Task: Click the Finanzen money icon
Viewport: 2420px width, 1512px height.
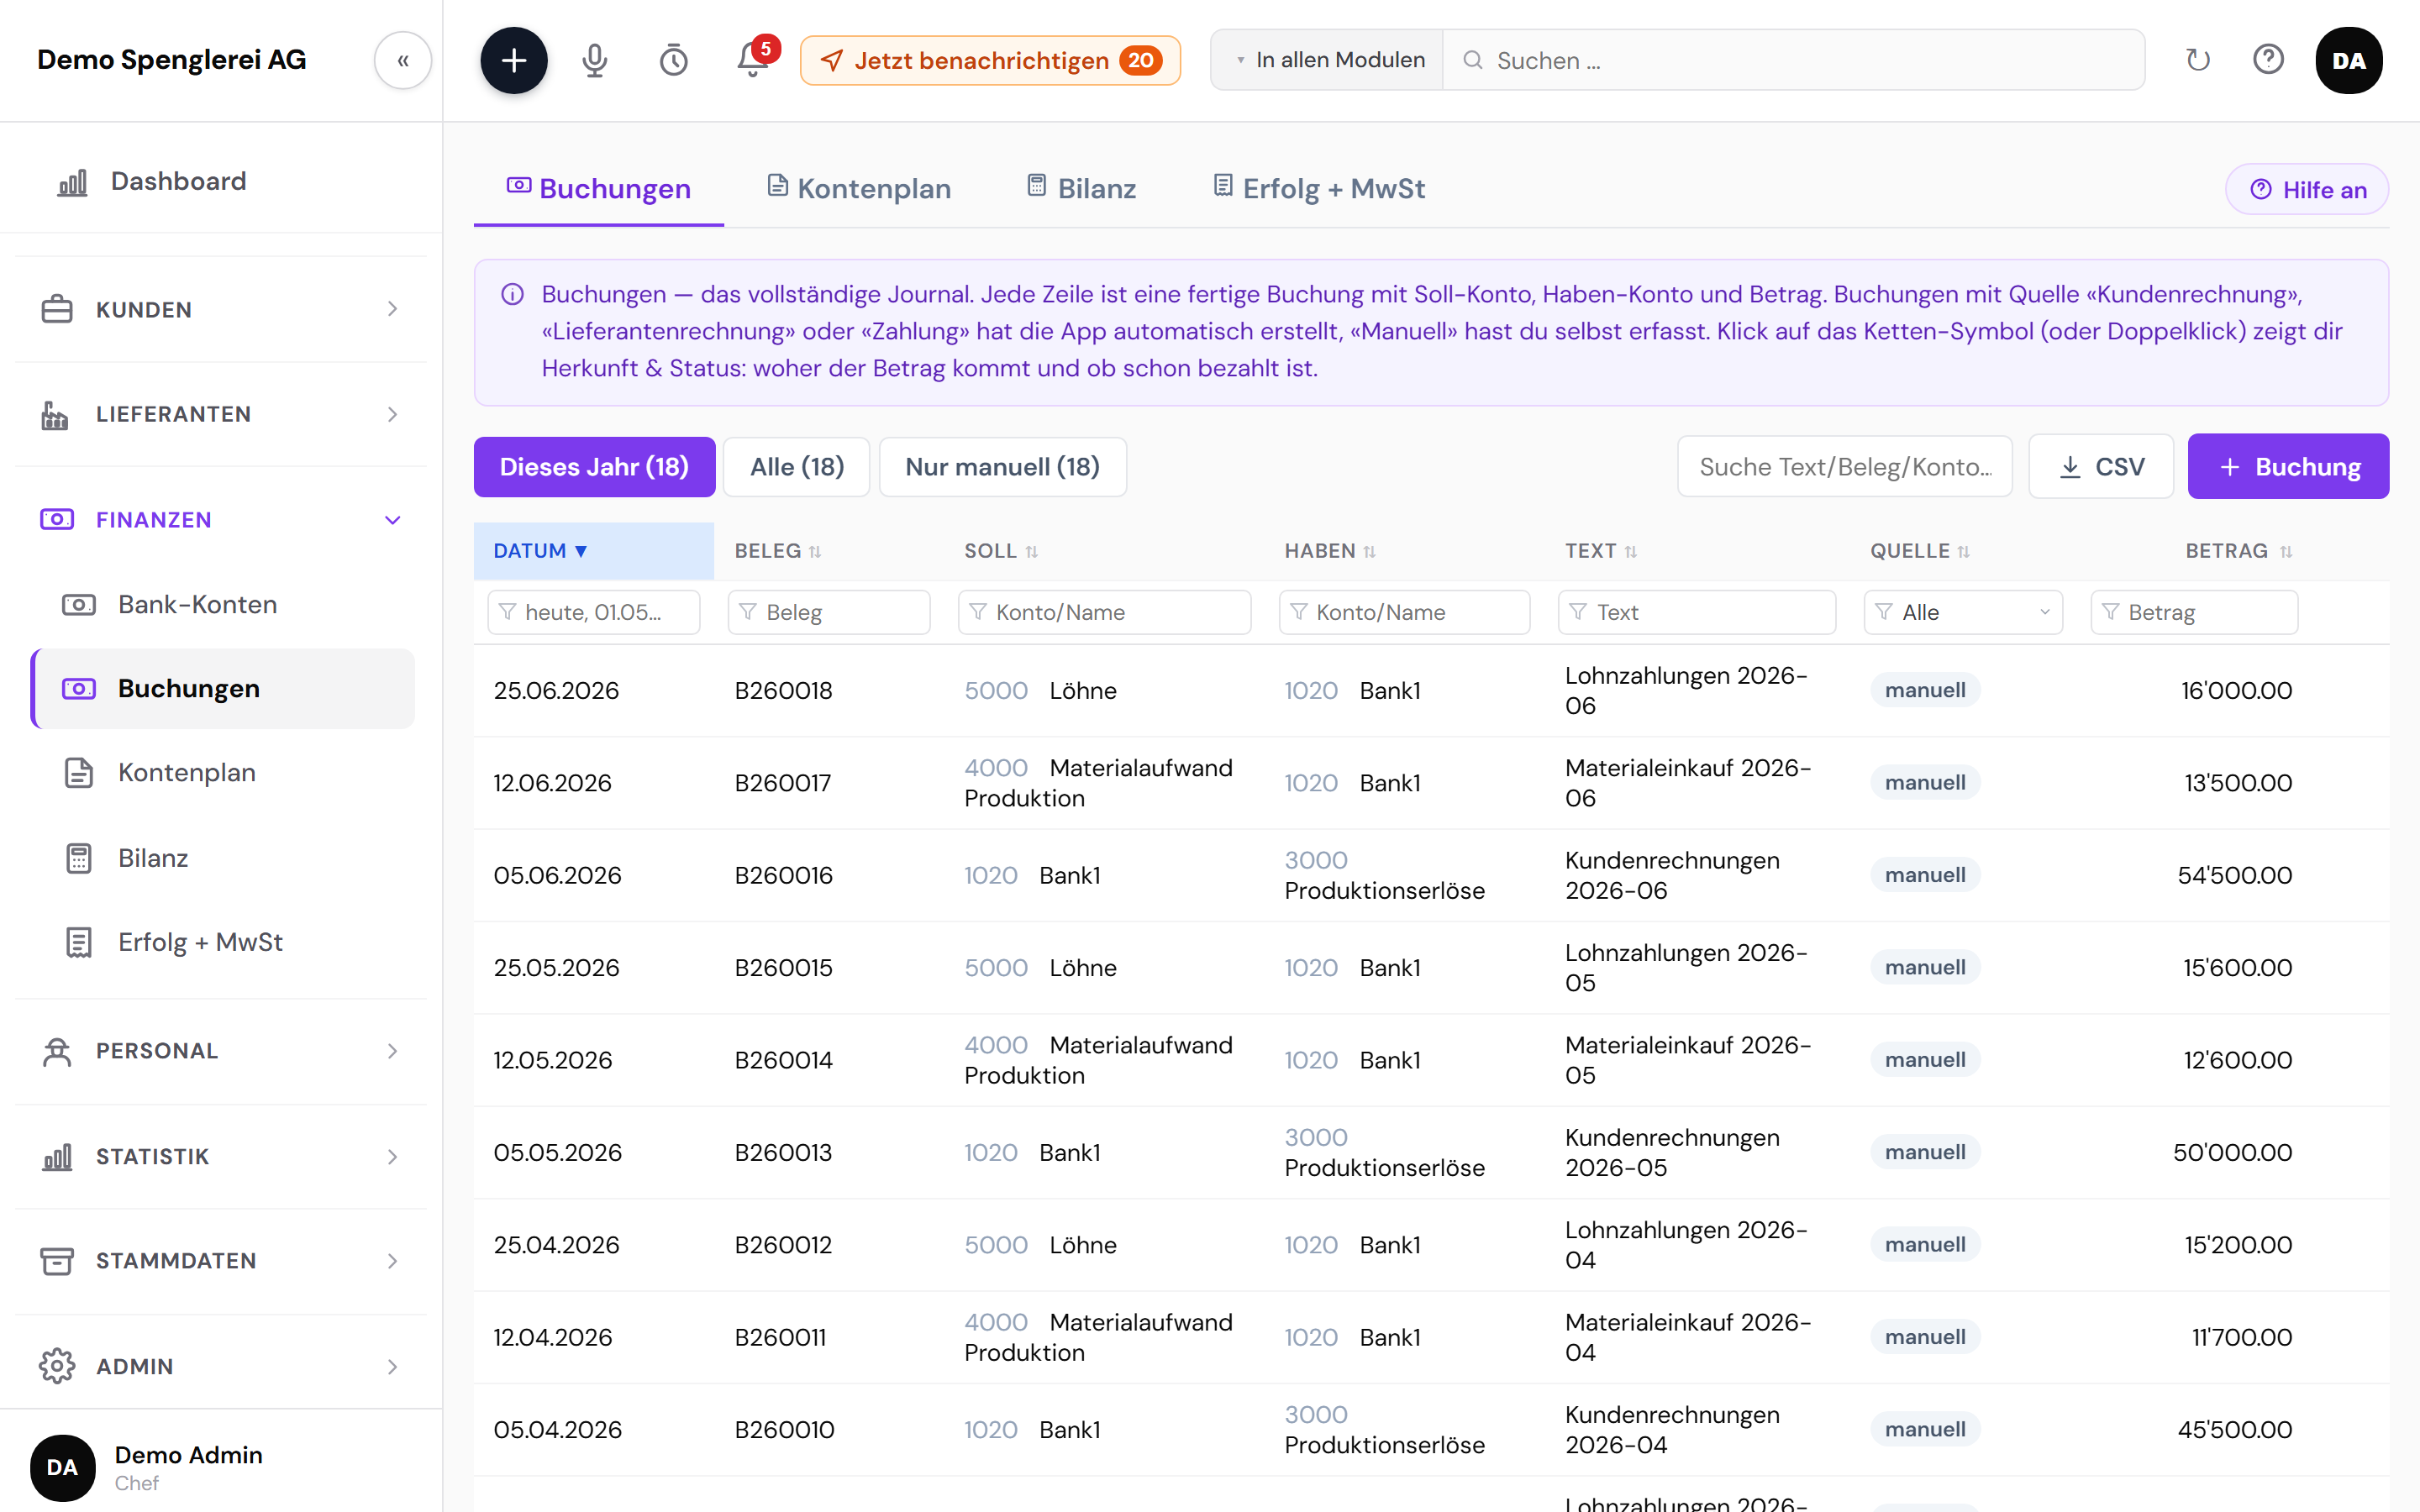Action: tap(57, 519)
